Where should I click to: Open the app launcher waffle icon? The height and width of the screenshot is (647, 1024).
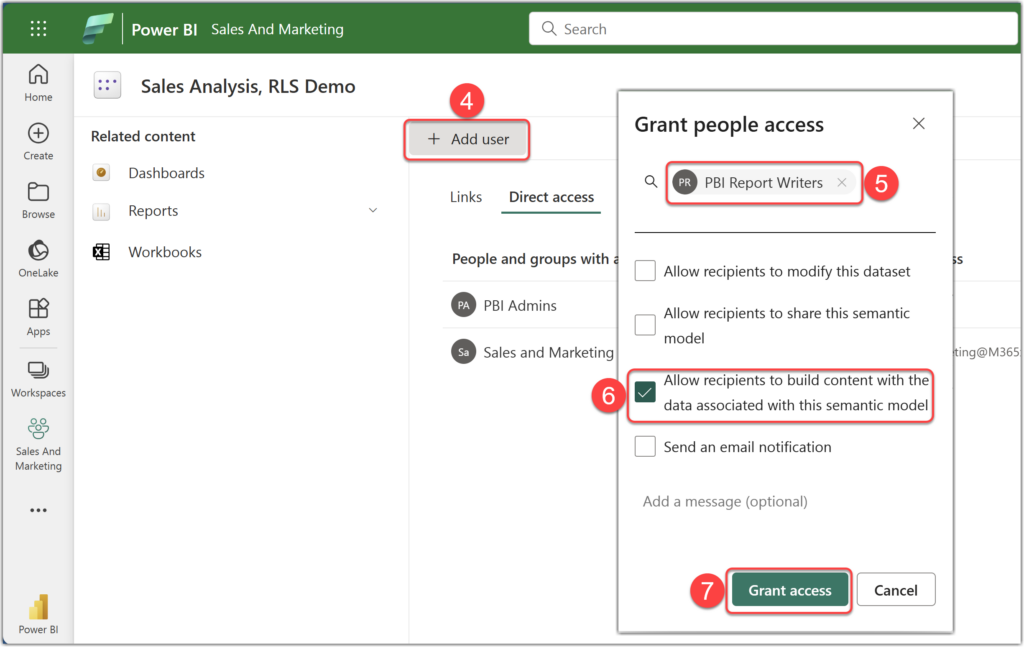(38, 29)
